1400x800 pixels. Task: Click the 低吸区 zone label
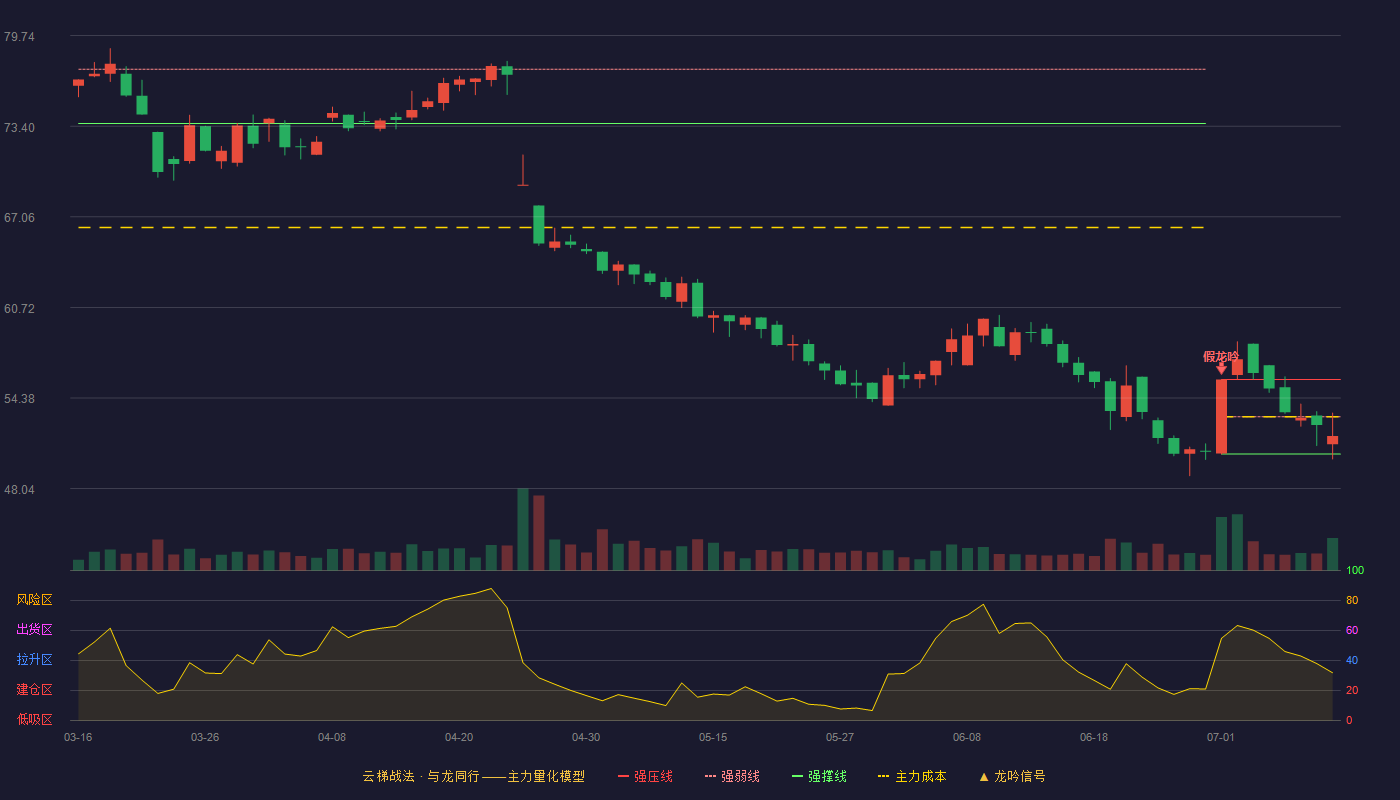click(x=34, y=719)
